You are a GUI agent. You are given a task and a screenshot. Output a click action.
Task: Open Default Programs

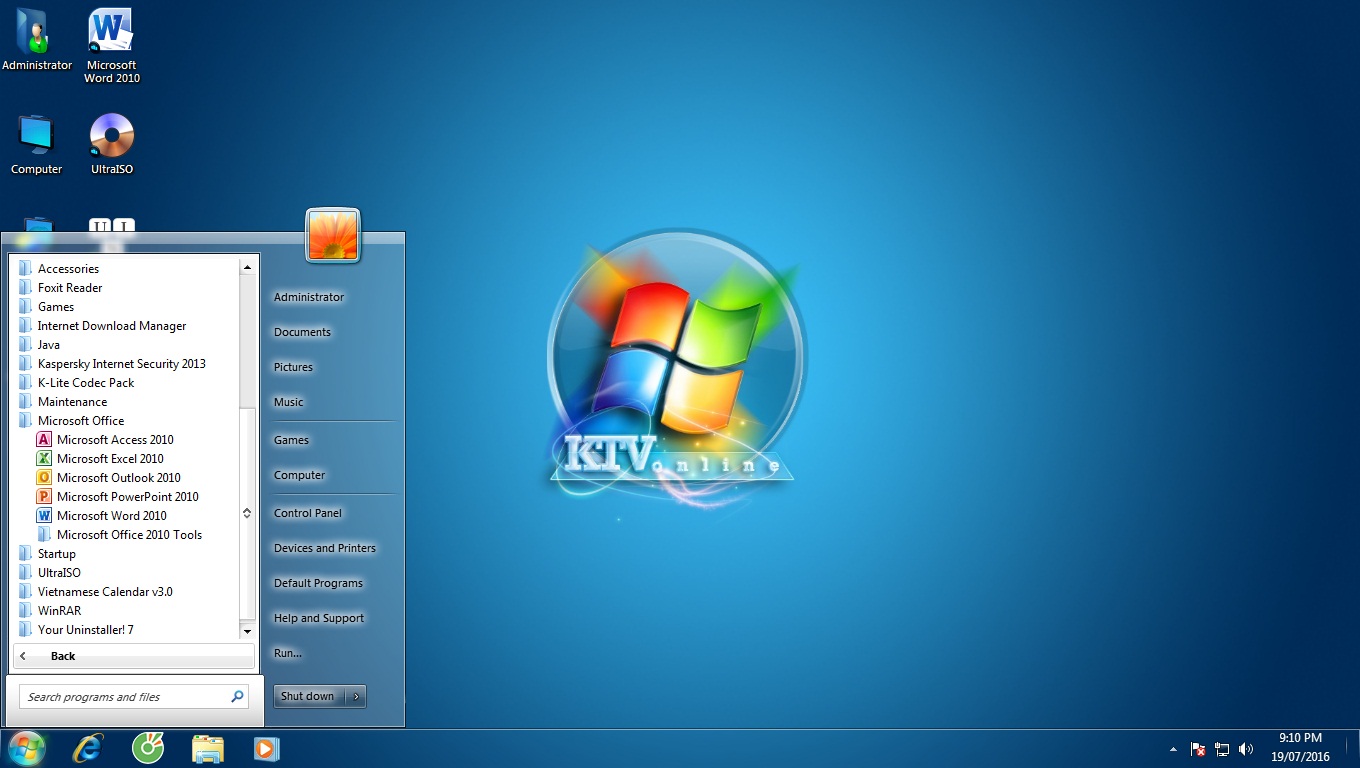318,583
